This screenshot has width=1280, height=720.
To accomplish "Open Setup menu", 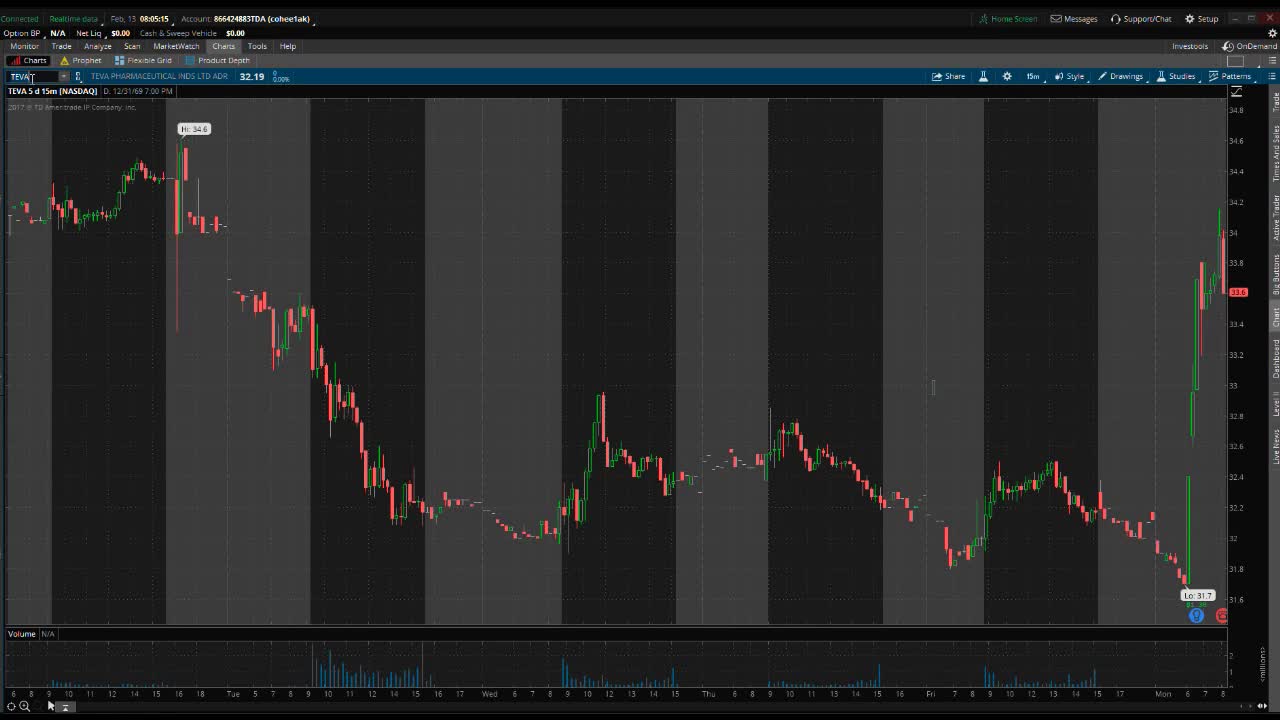I will point(1202,19).
